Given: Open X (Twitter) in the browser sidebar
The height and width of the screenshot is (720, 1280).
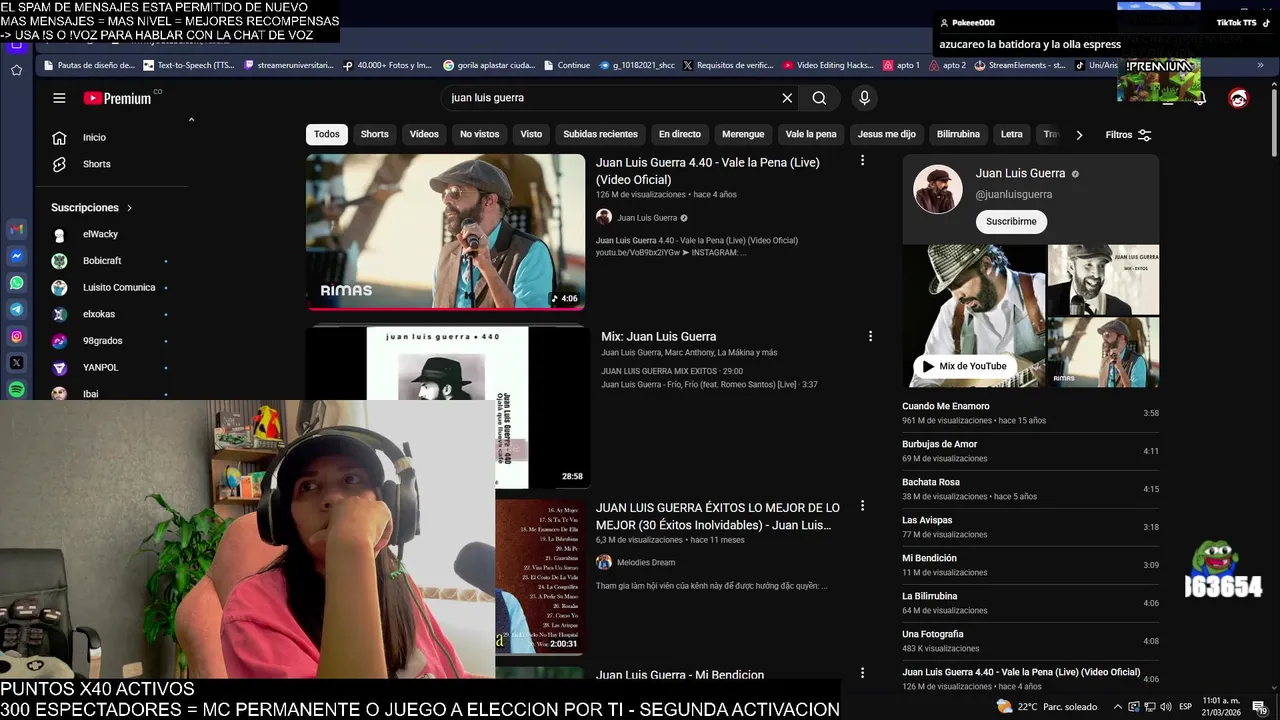Looking at the screenshot, I should pos(17,363).
